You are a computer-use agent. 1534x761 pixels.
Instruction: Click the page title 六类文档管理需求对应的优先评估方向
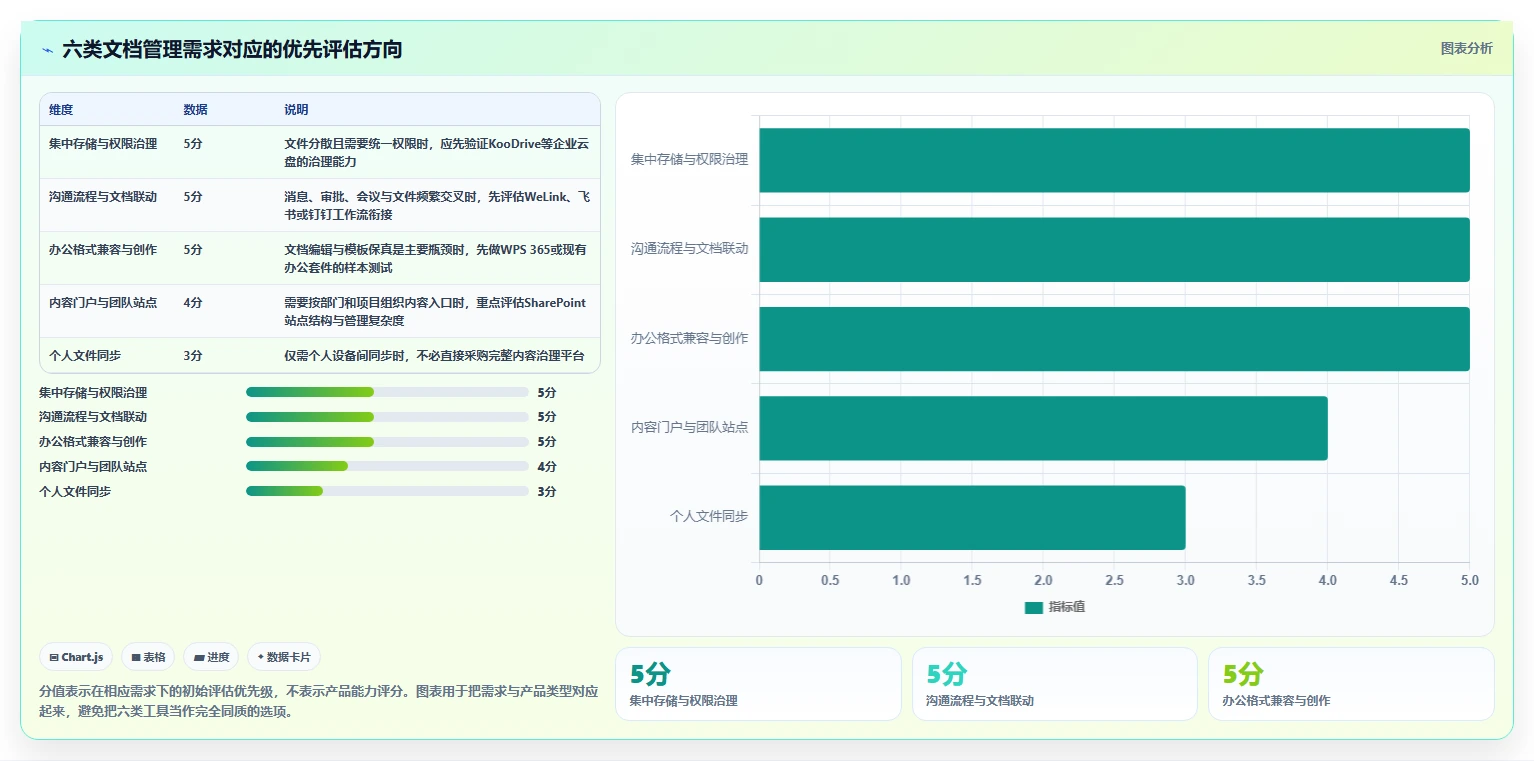[232, 50]
